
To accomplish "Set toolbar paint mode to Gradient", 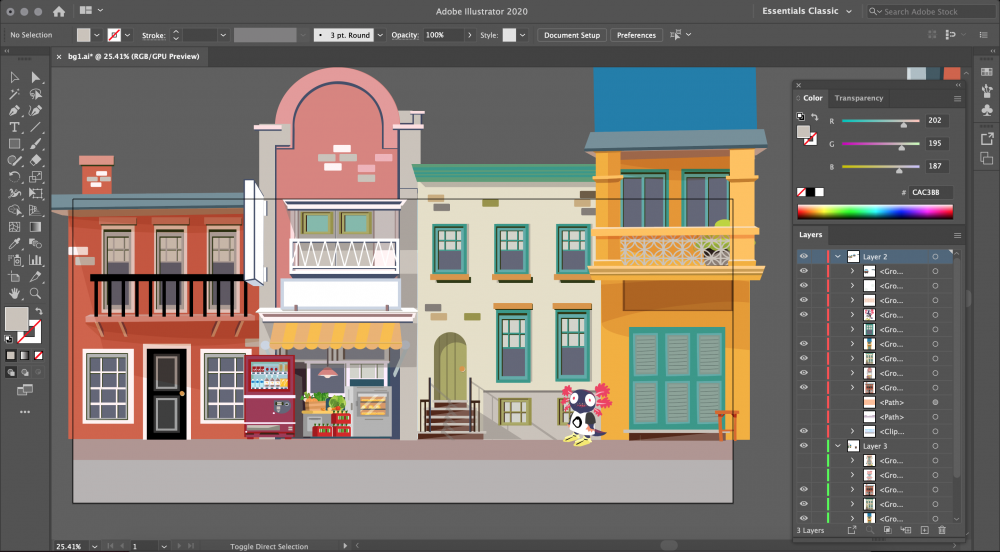I will coord(24,356).
